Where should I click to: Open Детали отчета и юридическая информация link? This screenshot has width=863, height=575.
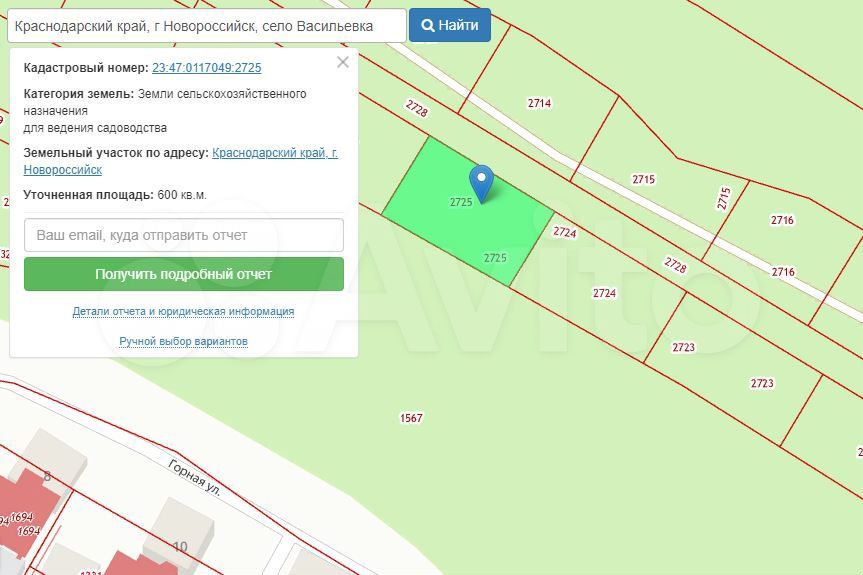183,311
